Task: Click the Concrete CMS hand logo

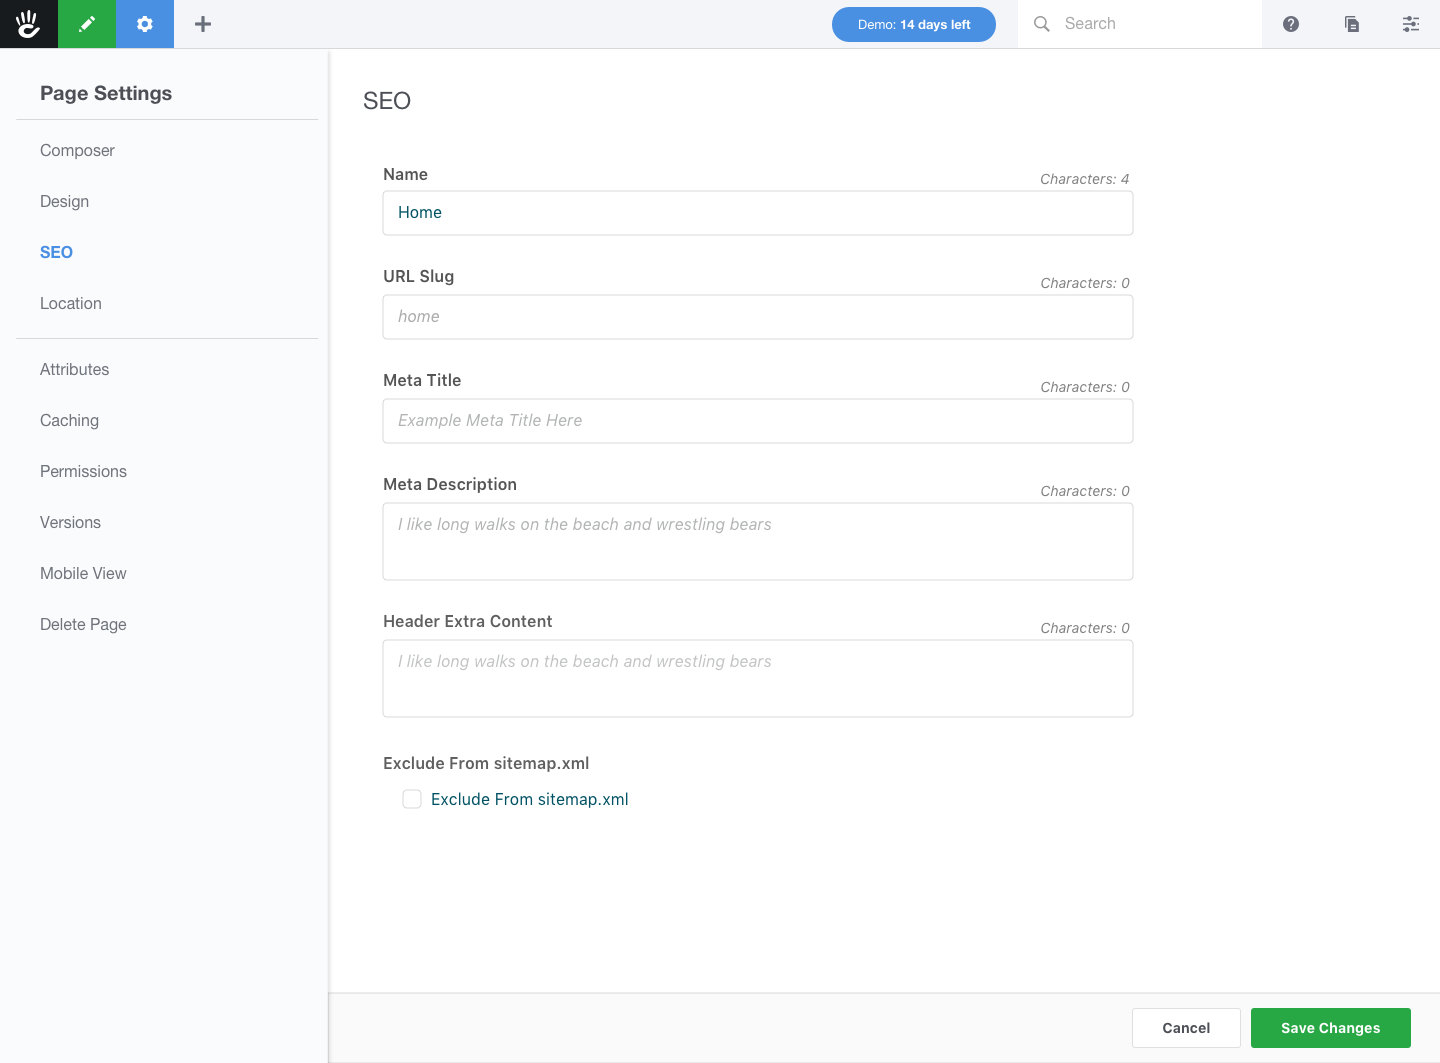Action: 28,23
